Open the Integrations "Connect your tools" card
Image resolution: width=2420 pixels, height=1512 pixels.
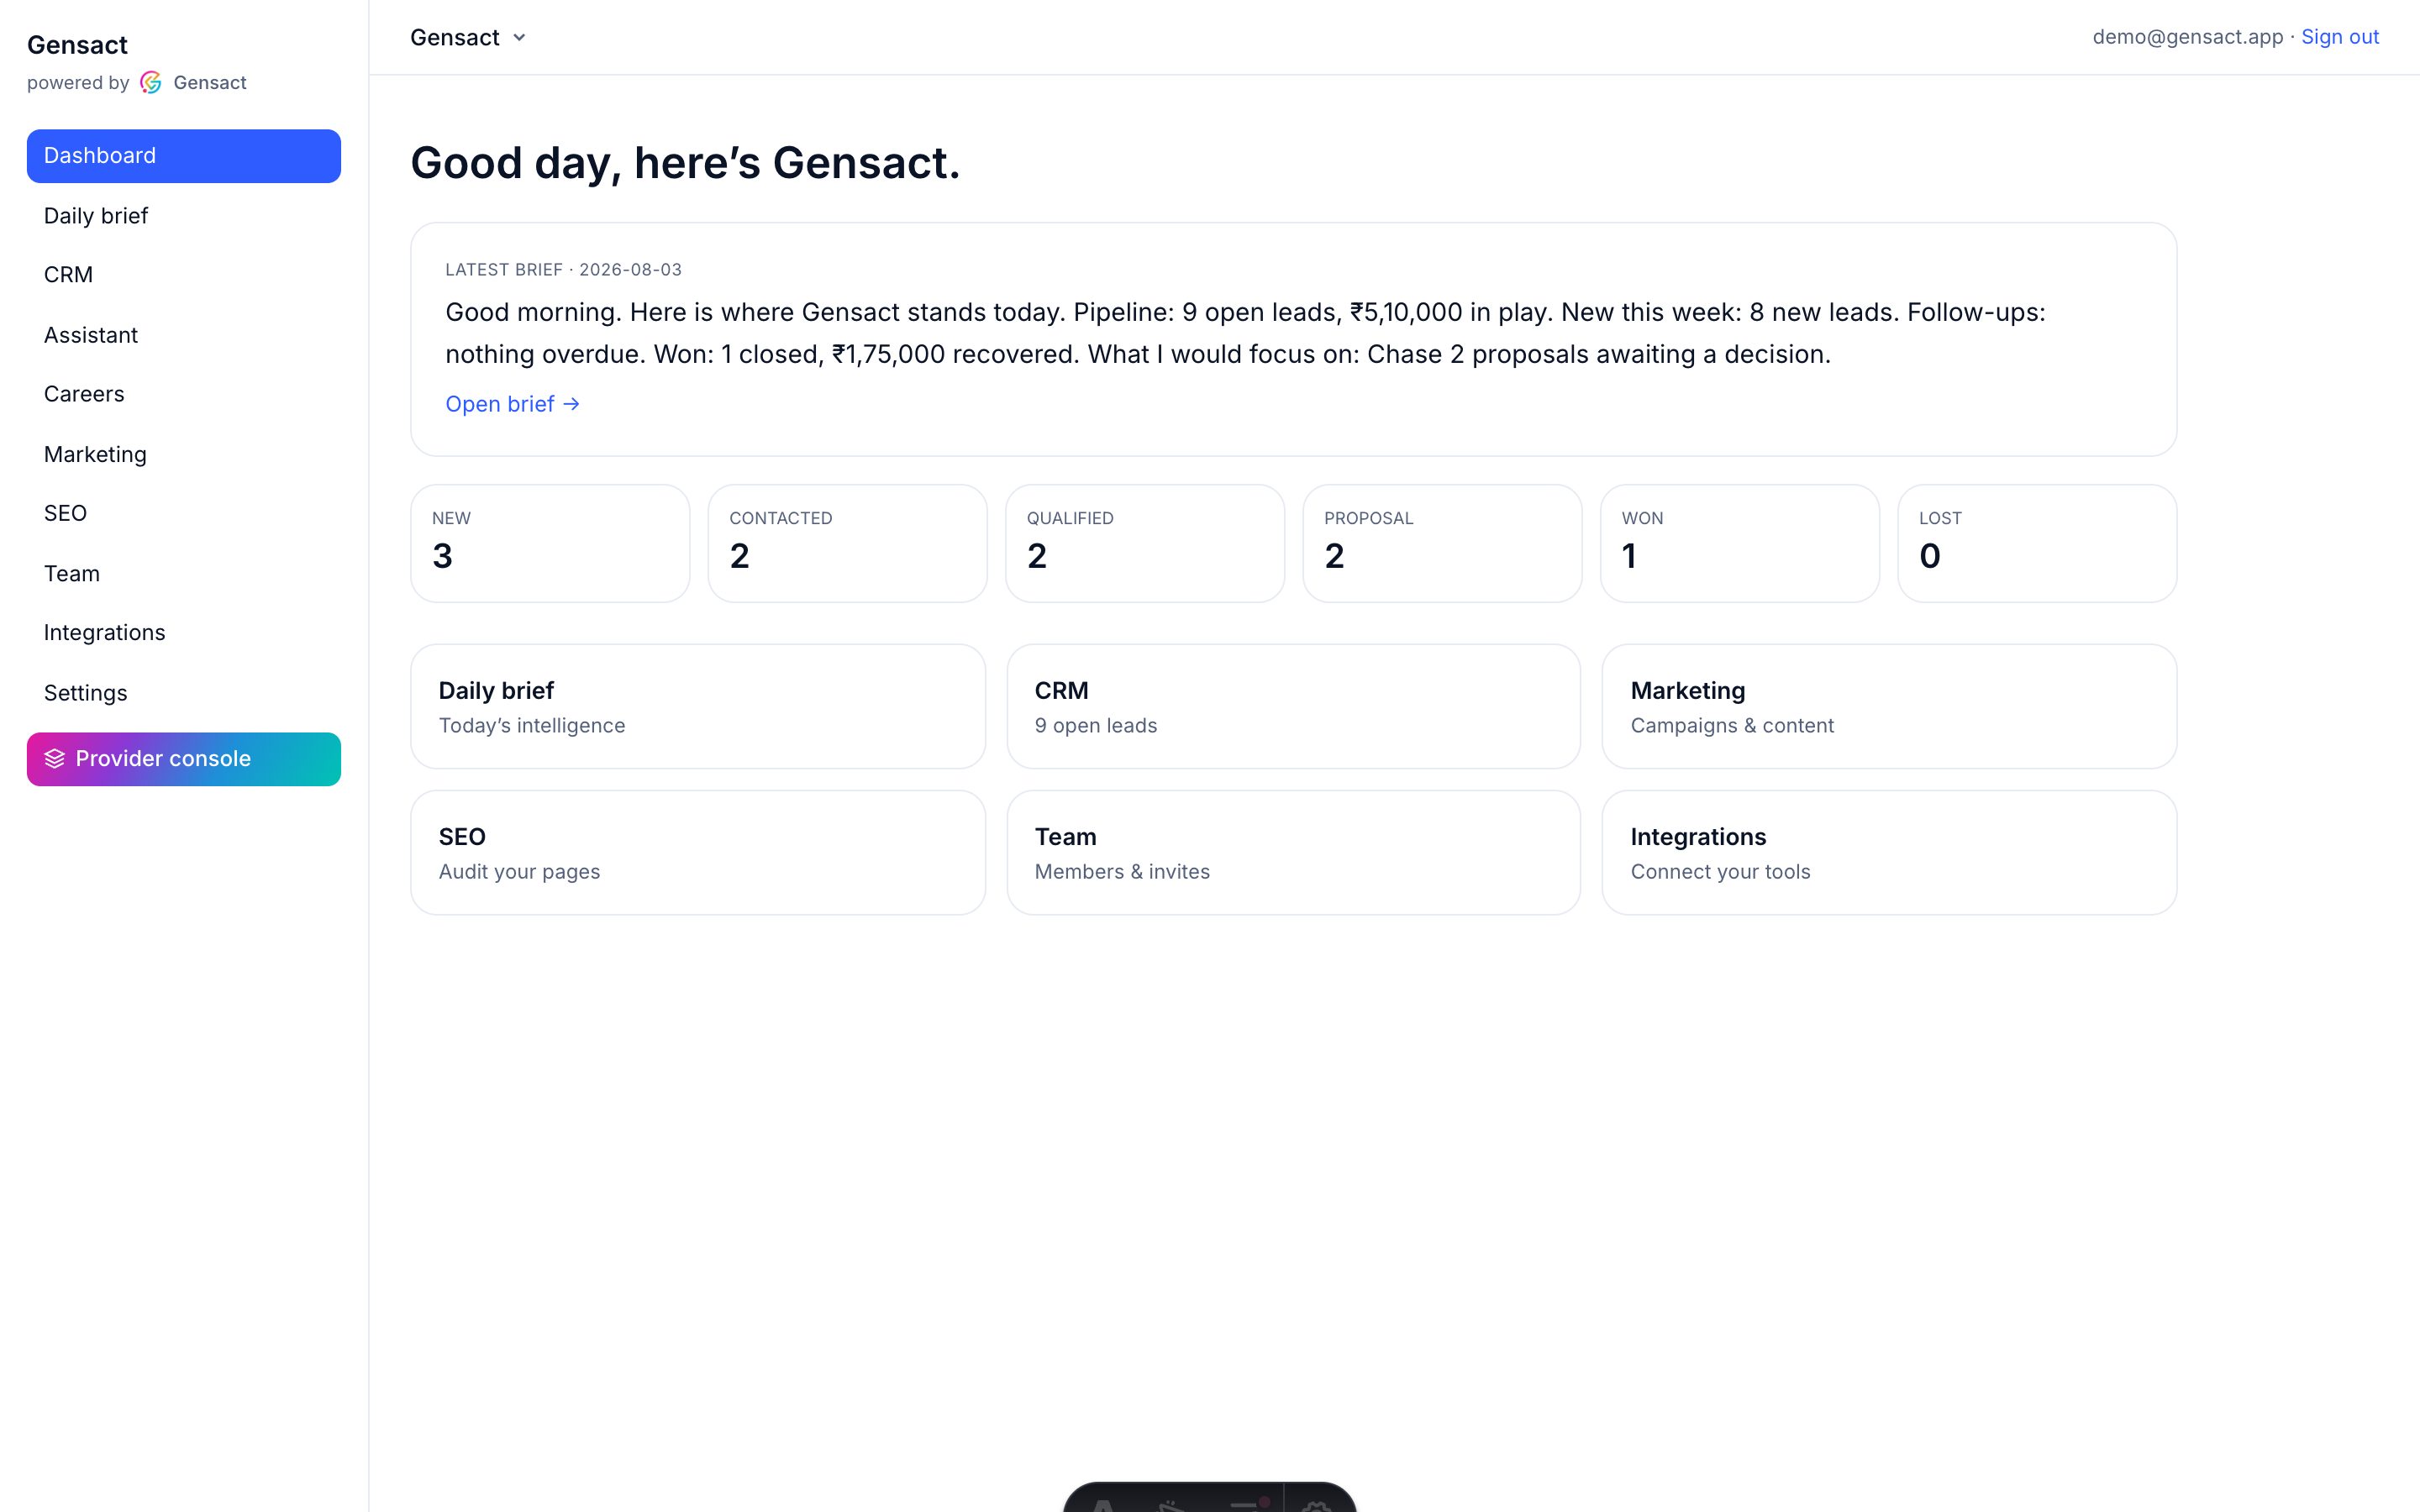tap(1889, 853)
